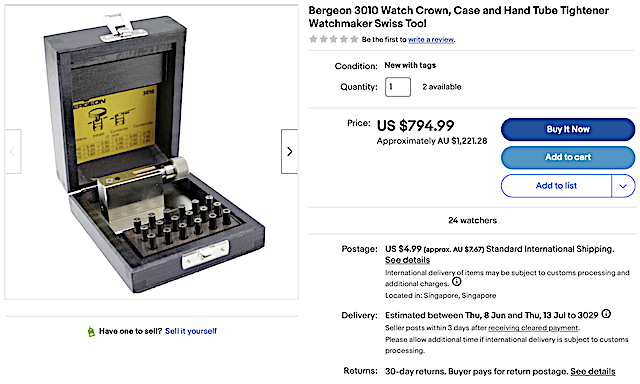Open info icon beside additional charges
Image resolution: width=640 pixels, height=384 pixels.
pos(457,282)
